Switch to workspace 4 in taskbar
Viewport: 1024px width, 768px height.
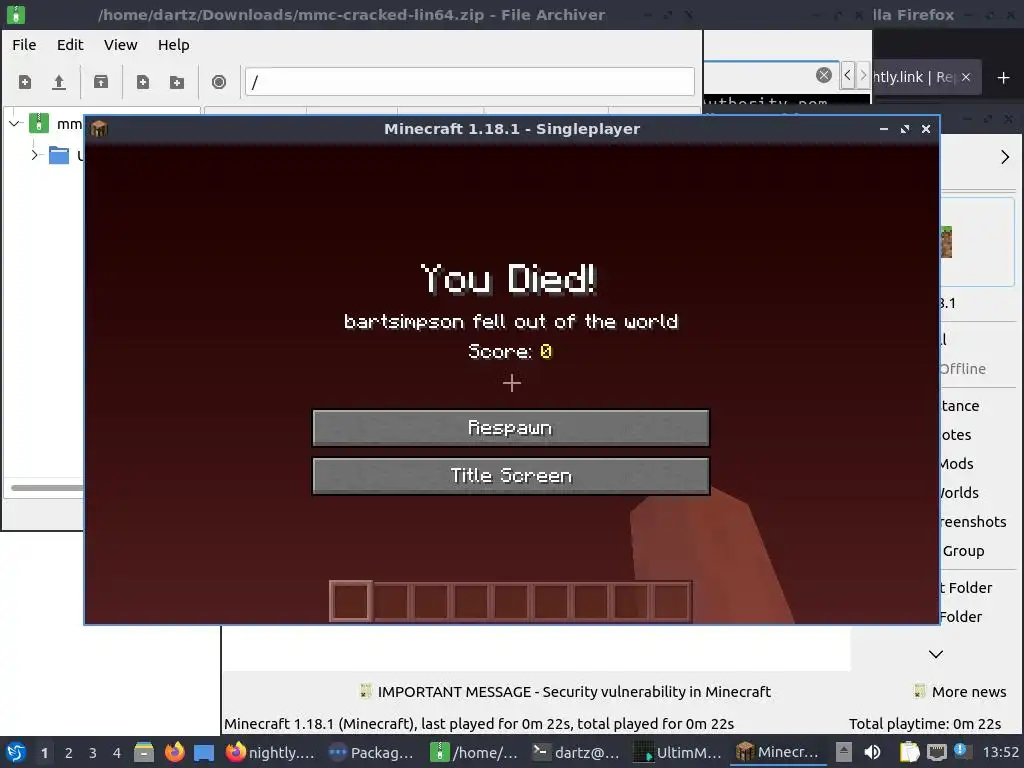tap(117, 753)
